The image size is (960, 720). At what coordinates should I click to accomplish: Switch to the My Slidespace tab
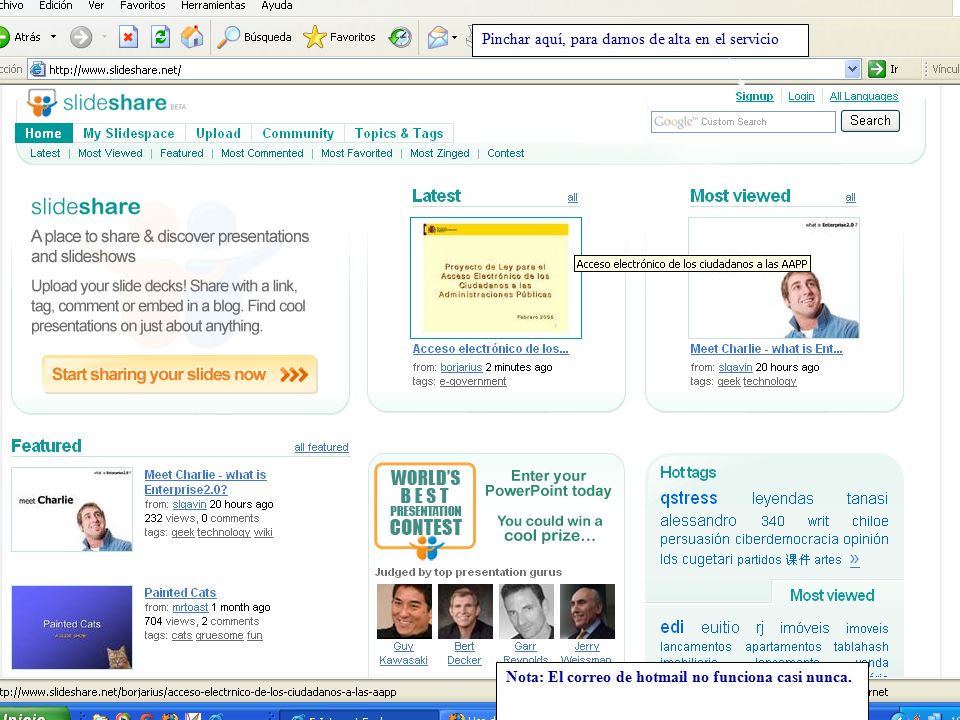pyautogui.click(x=129, y=133)
